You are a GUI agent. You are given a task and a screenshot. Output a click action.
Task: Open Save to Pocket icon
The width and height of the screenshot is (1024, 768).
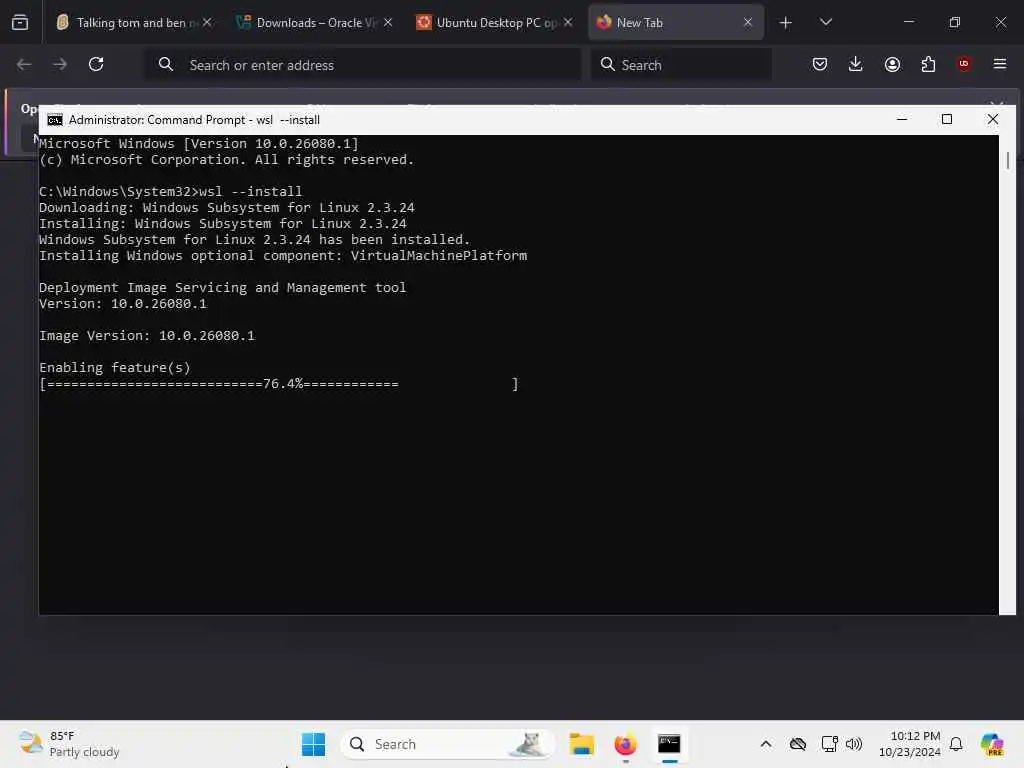point(820,64)
